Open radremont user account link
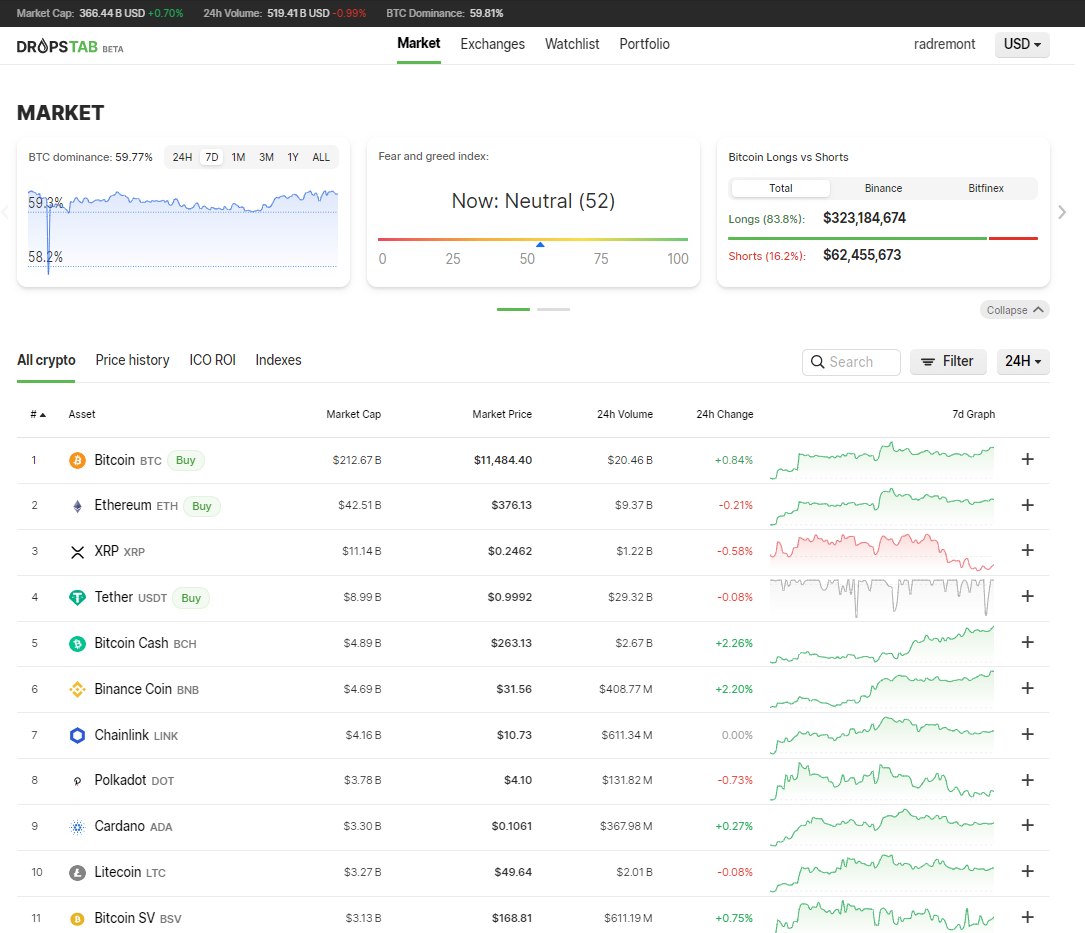Screen dimensions: 1085x933 944,44
